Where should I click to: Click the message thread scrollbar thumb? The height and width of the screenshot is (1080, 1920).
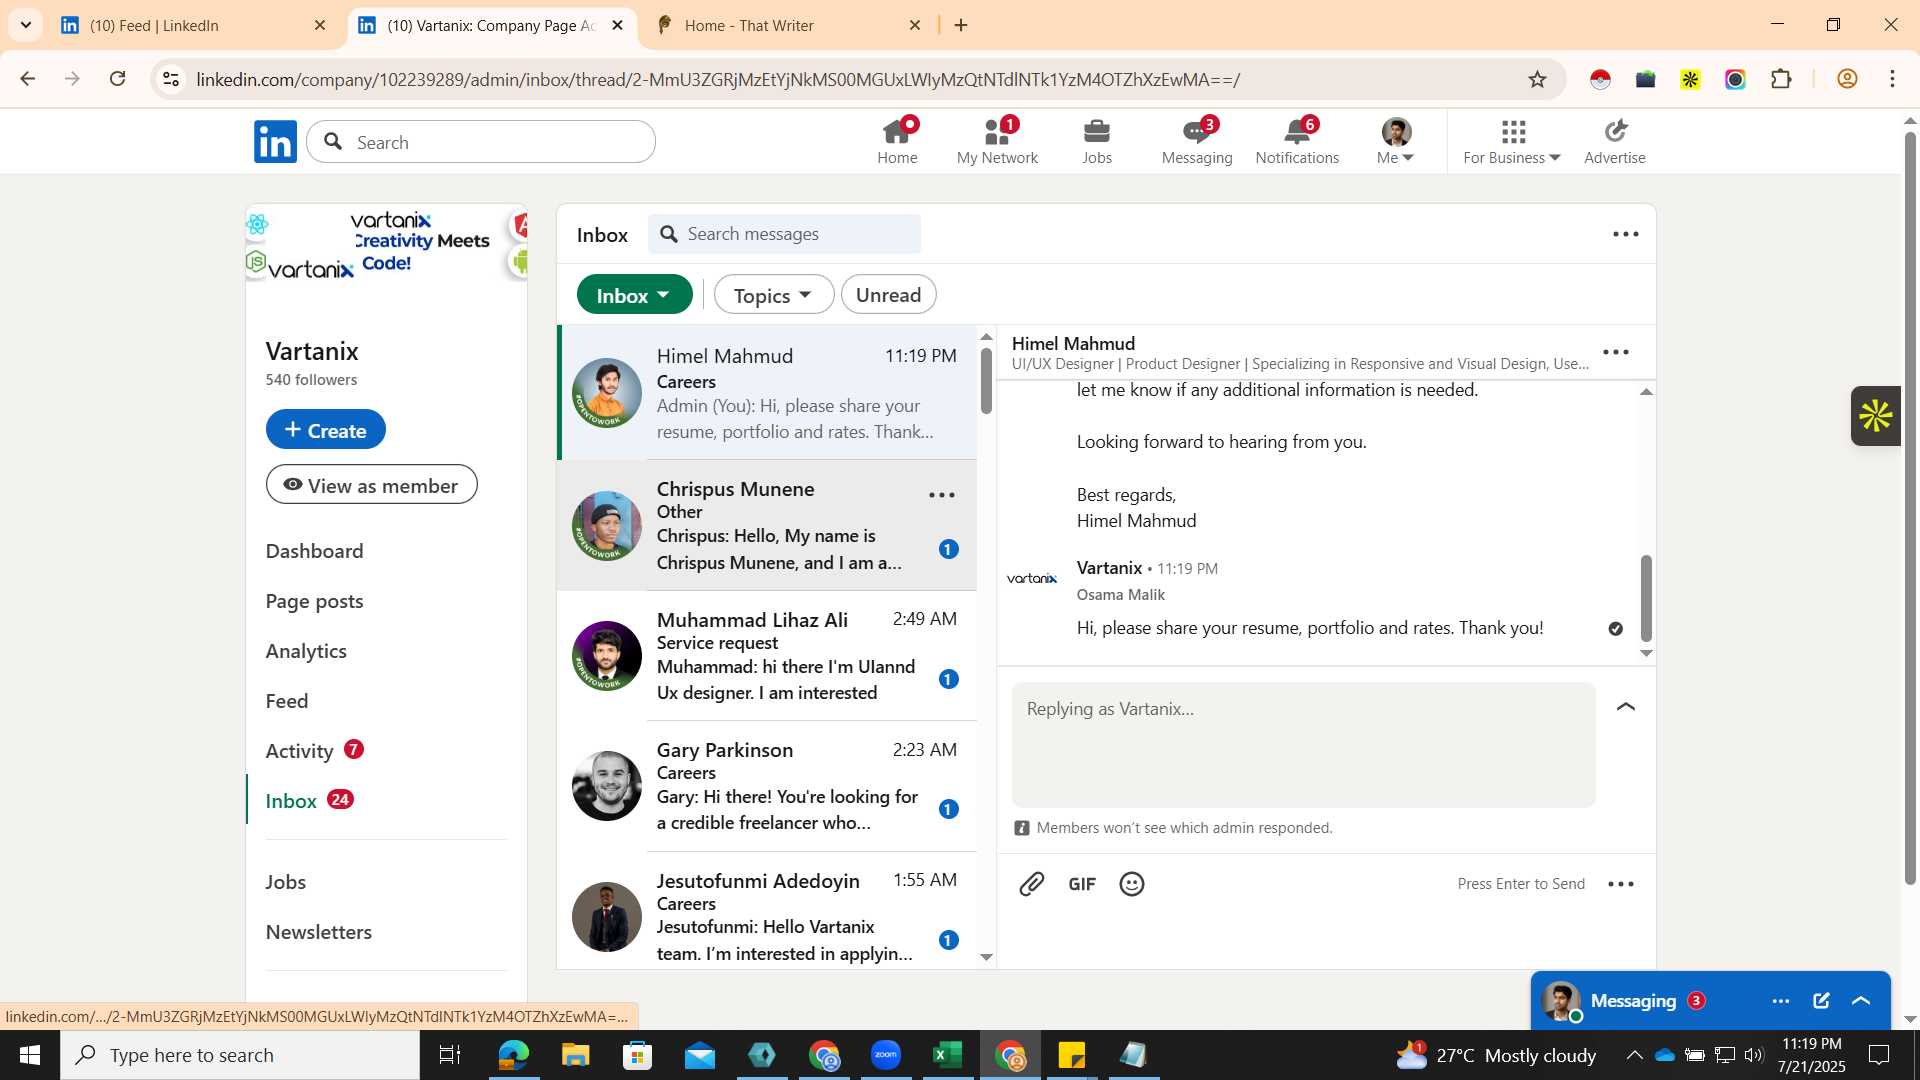pos(1646,598)
